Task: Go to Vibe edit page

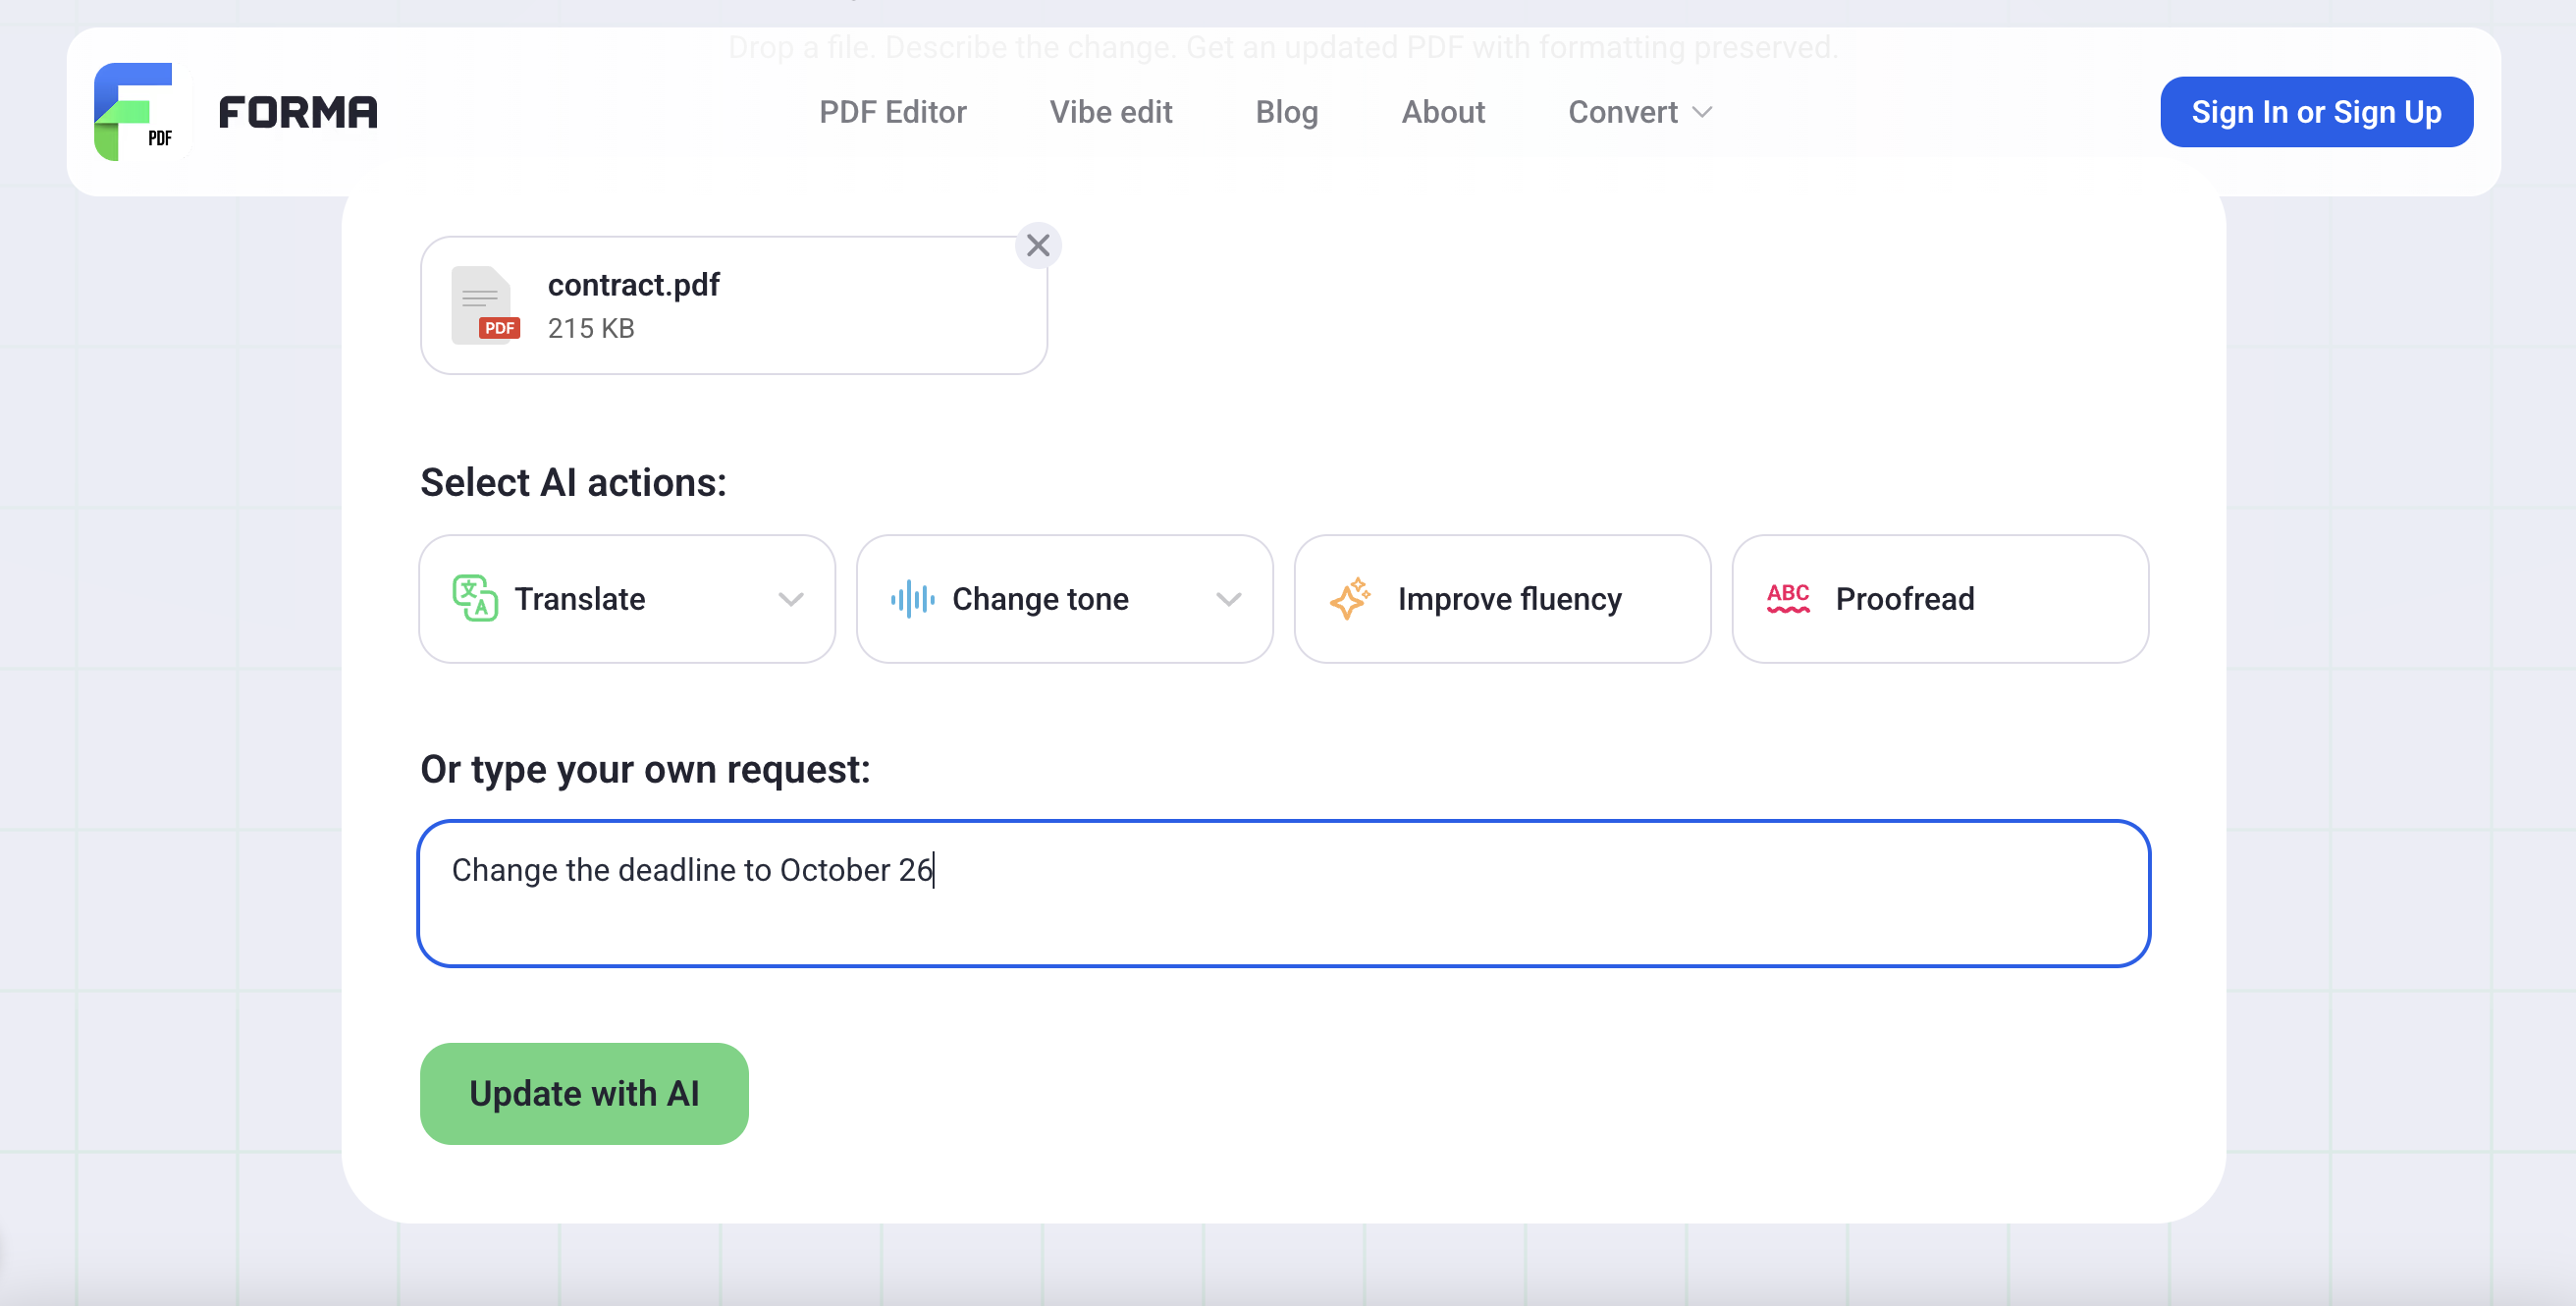Action: click(1110, 112)
